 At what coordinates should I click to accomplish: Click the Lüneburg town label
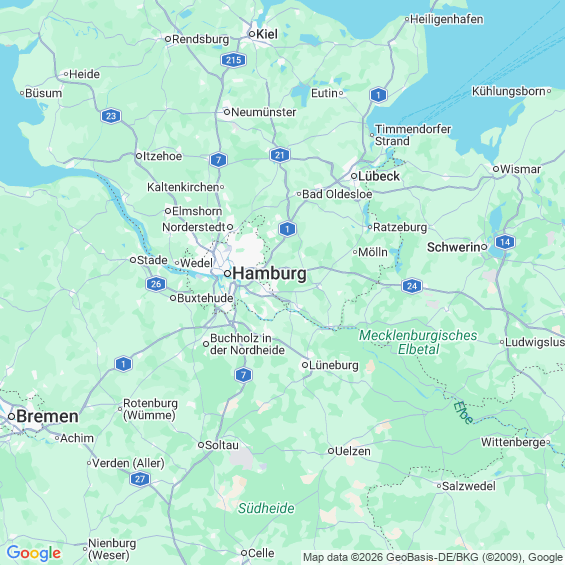point(334,365)
